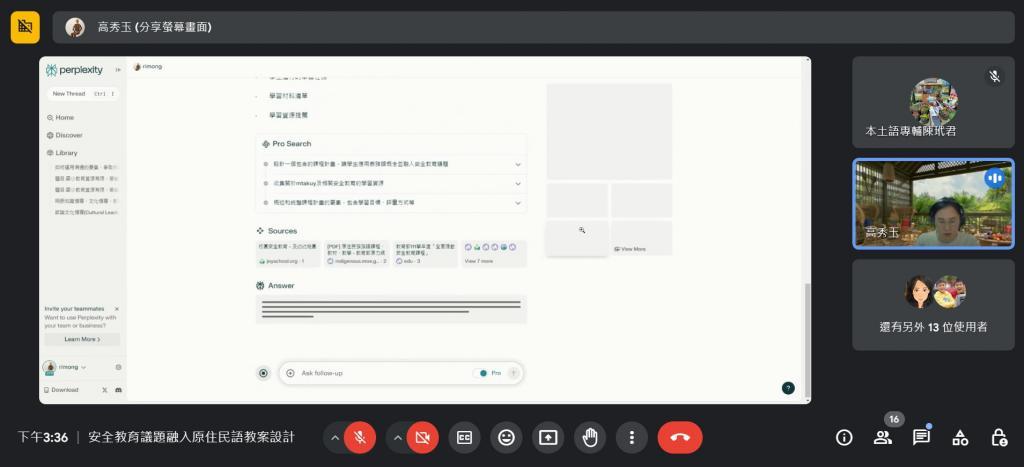The height and width of the screenshot is (467, 1024).
Task: Open the in-call chat messages
Action: pyautogui.click(x=921, y=437)
